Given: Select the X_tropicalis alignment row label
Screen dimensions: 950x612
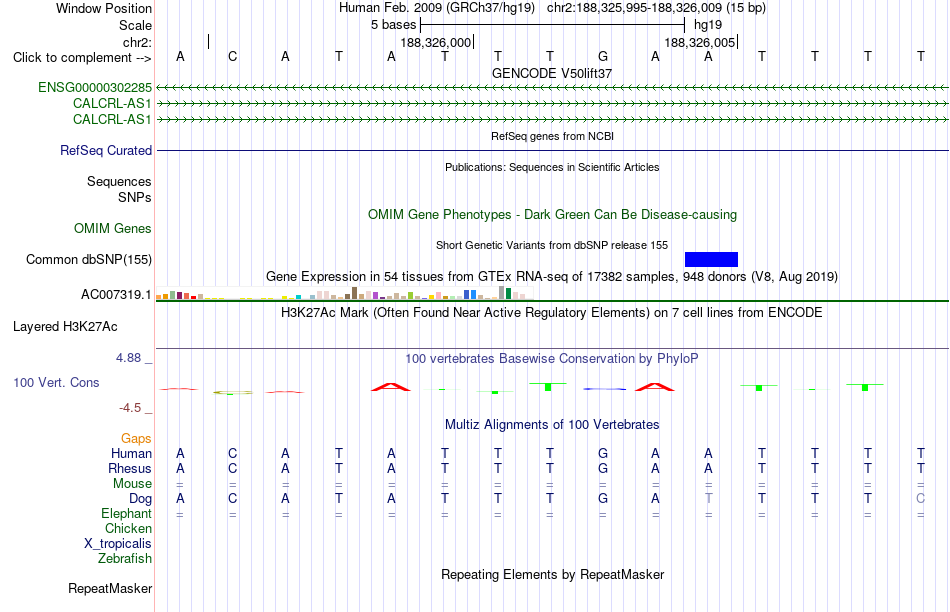Looking at the screenshot, I should coord(118,544).
